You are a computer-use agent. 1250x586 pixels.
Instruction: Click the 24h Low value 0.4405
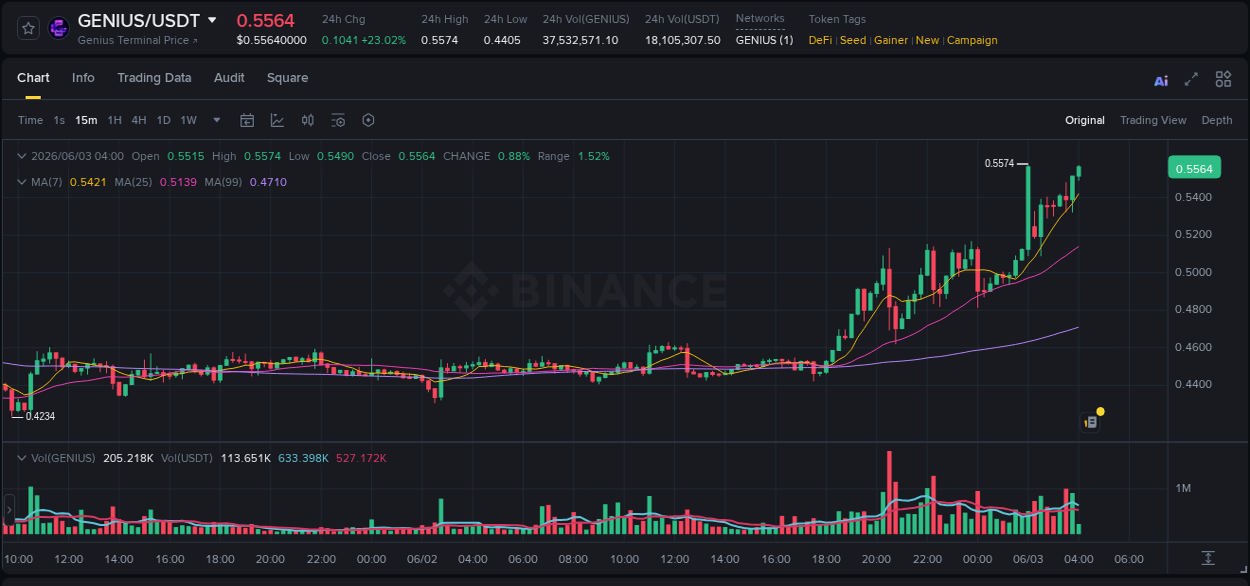(502, 40)
